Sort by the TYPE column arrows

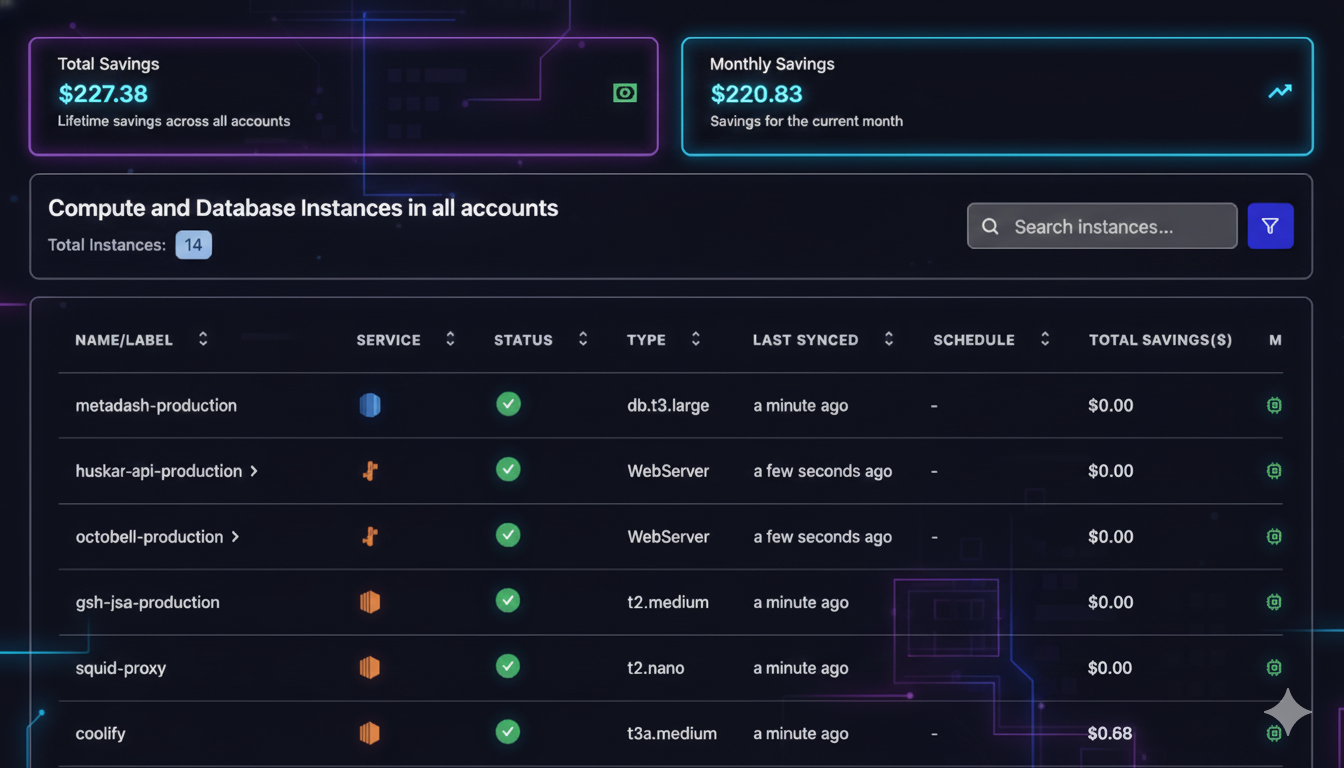coord(696,339)
